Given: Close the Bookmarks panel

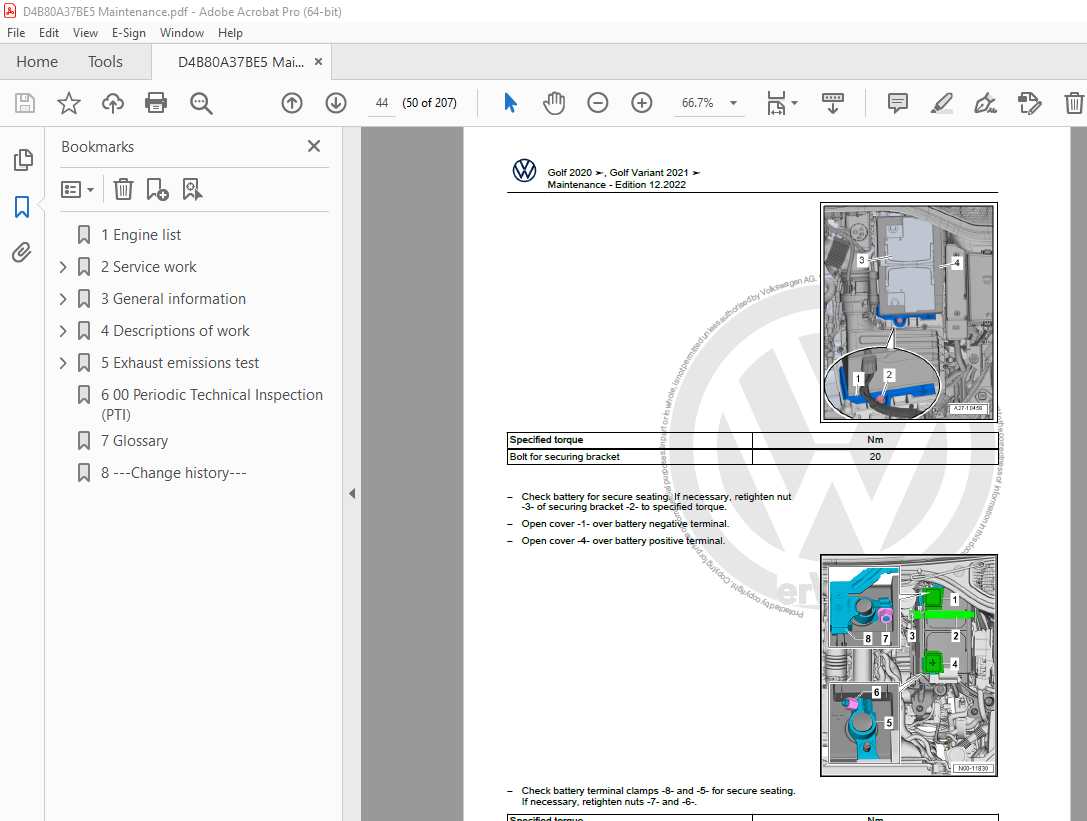Looking at the screenshot, I should [314, 146].
